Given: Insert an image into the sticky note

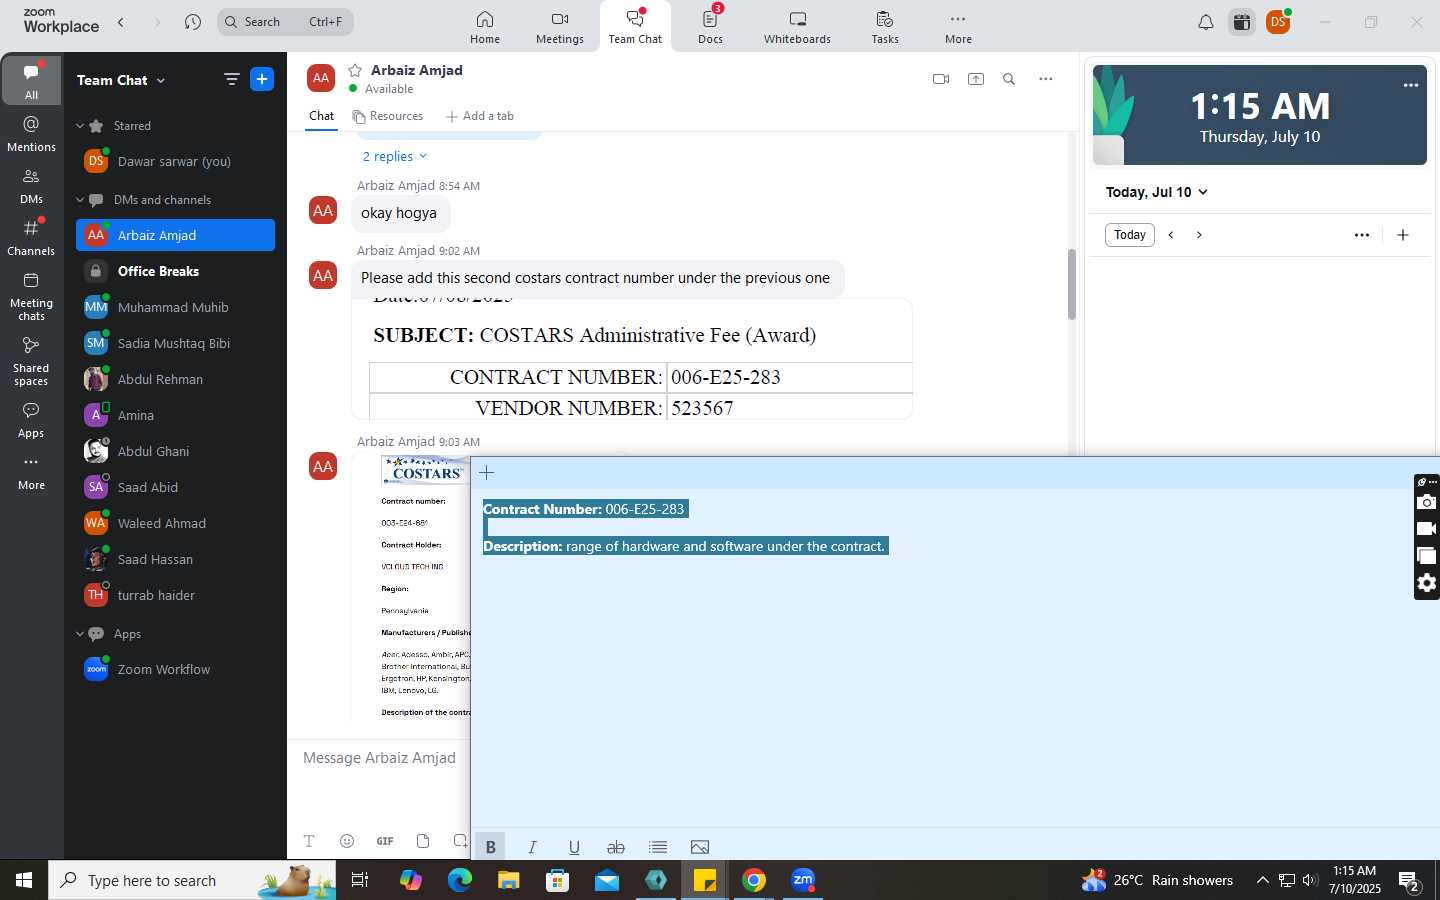Looking at the screenshot, I should [x=700, y=847].
